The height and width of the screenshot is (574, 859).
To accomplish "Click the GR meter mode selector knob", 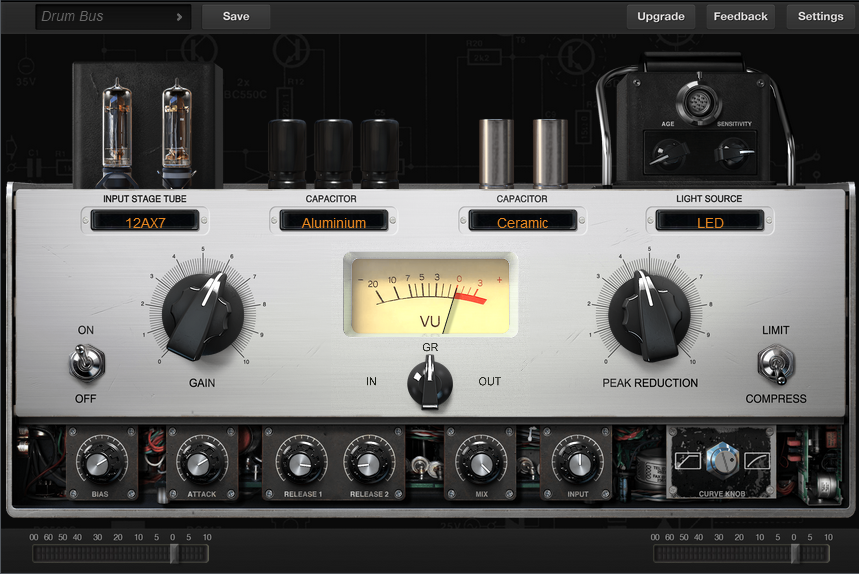I will pyautogui.click(x=430, y=382).
